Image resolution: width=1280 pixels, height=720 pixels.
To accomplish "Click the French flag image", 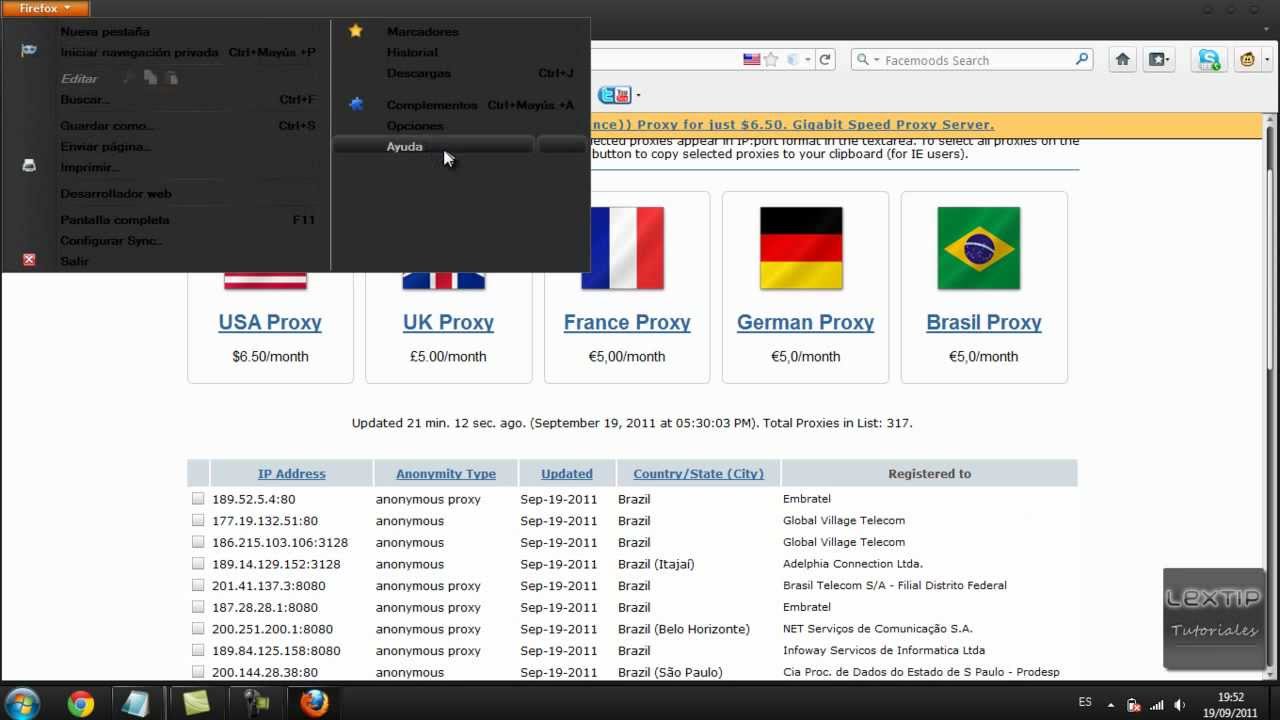I will 622,248.
